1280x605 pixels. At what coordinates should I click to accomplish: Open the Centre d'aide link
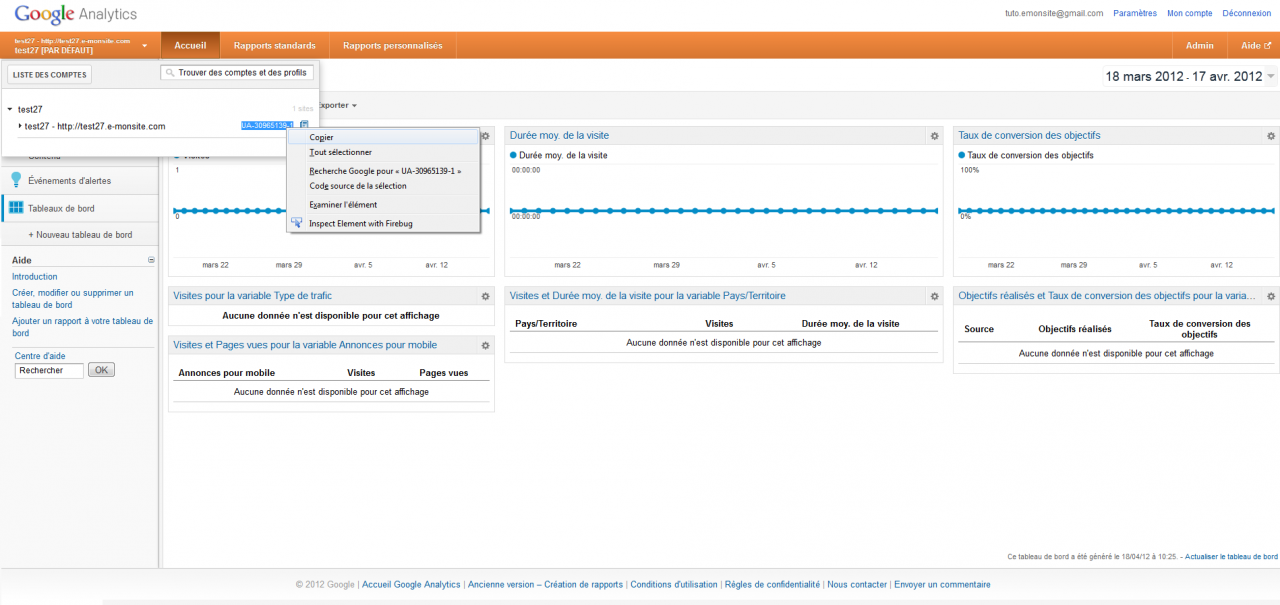(x=41, y=356)
